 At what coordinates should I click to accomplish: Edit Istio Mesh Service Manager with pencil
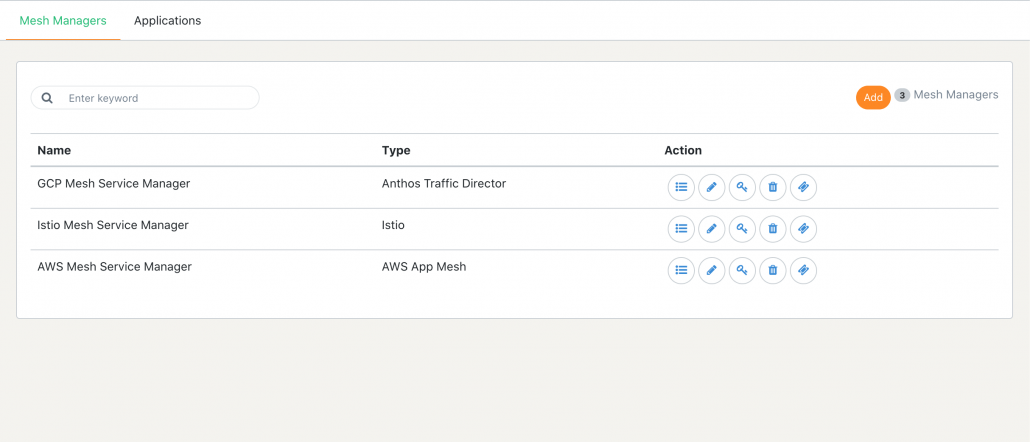(x=711, y=229)
